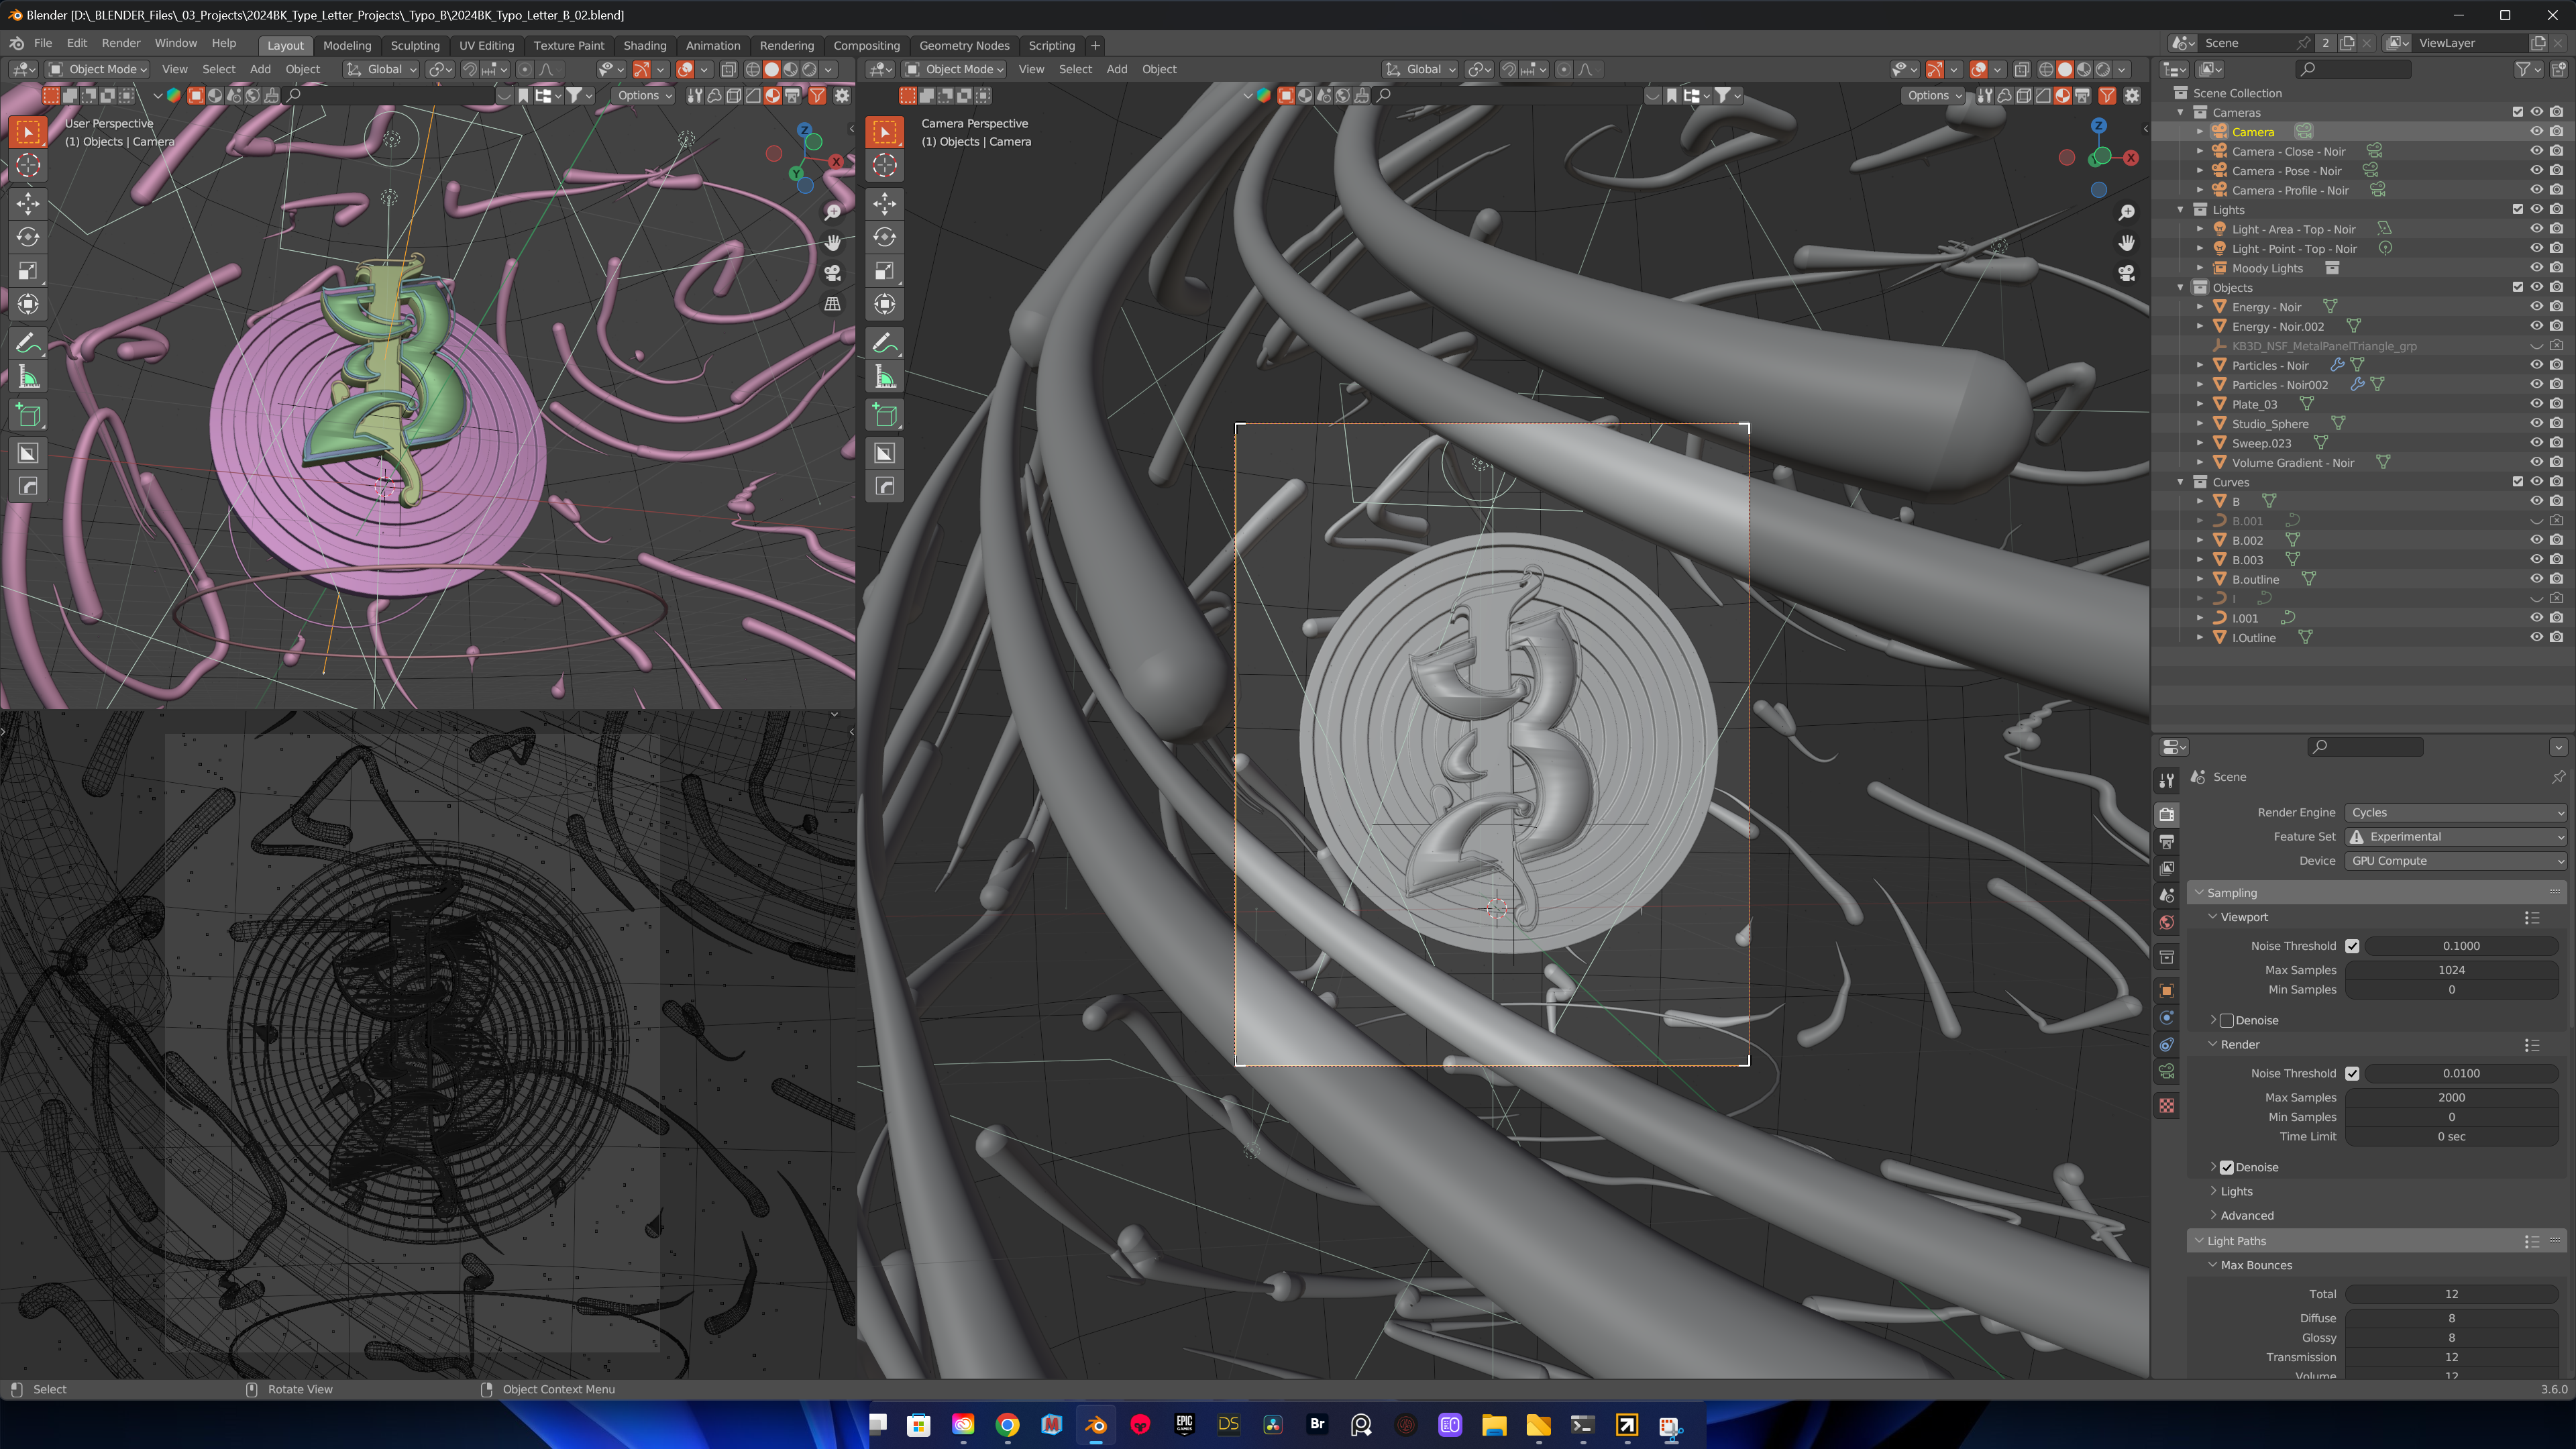Select the Add Cube tool in left viewport
The height and width of the screenshot is (1449, 2576).
pos(28,416)
